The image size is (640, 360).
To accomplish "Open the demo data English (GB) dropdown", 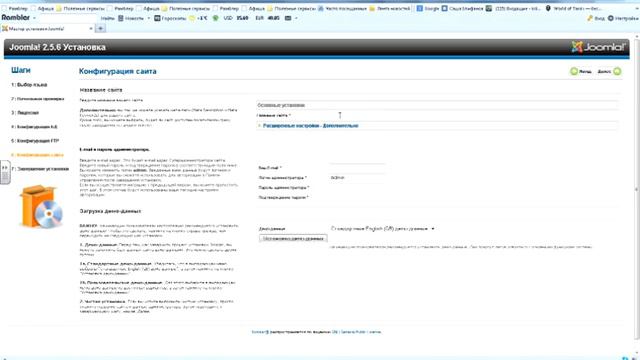I will pos(382,229).
